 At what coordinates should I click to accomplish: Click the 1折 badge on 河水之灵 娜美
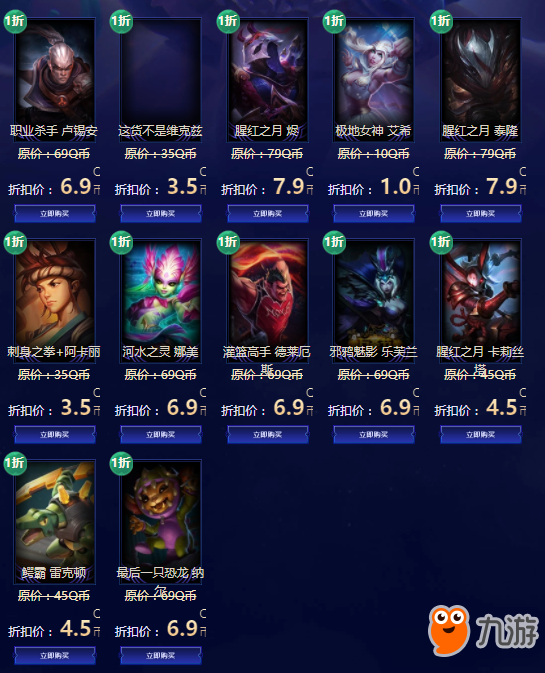click(121, 242)
